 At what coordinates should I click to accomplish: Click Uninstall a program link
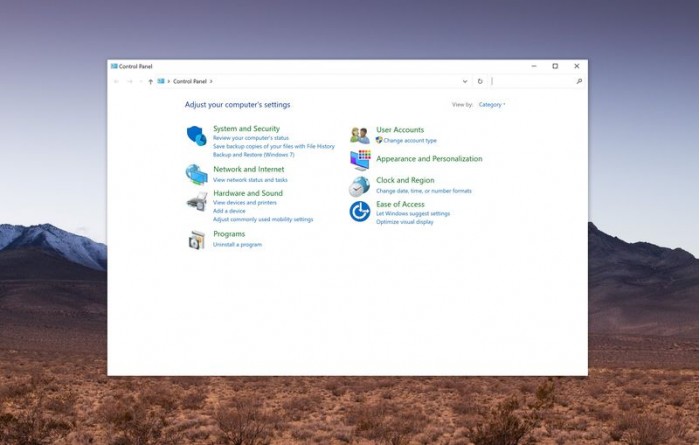[237, 245]
